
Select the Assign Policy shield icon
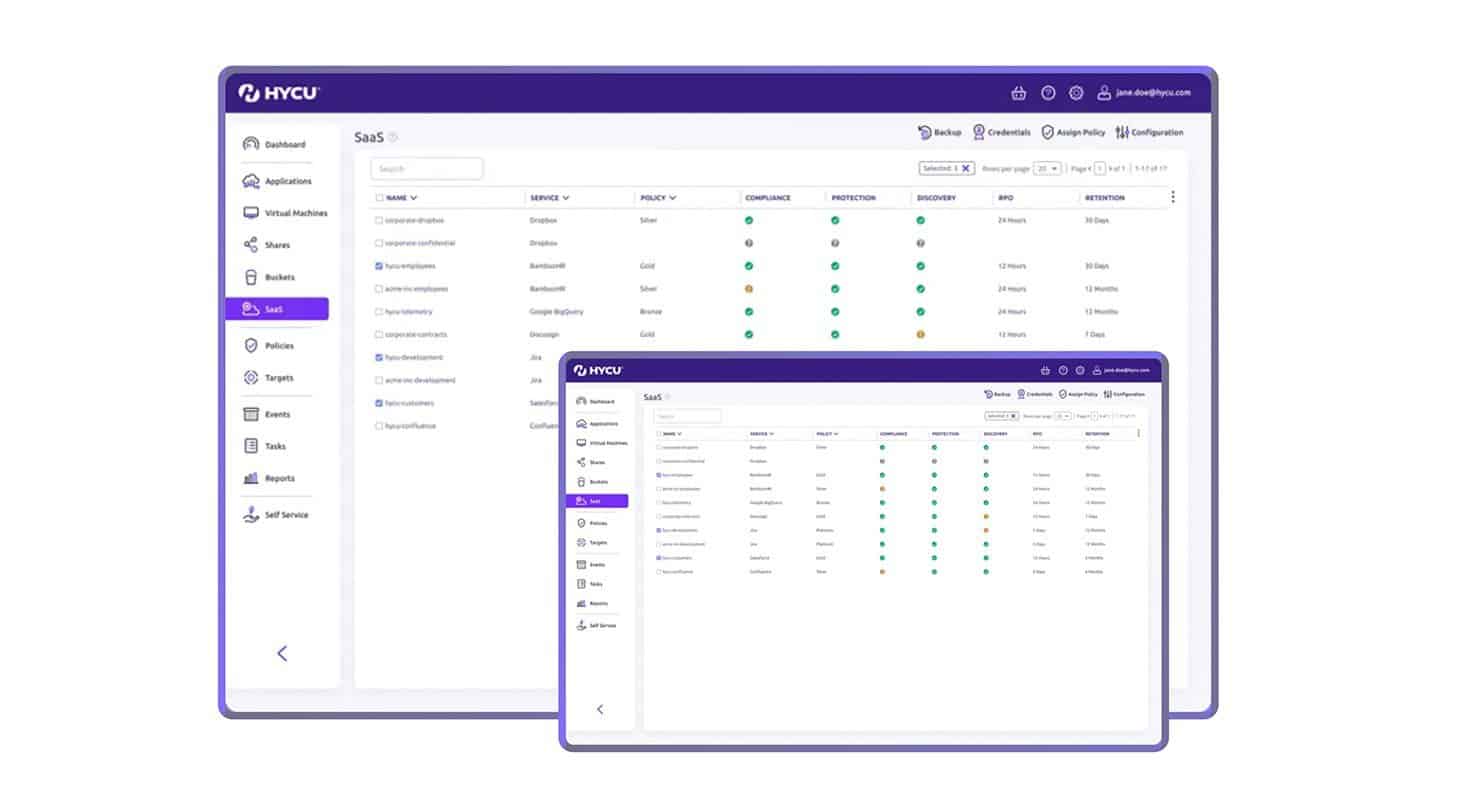[x=1047, y=132]
